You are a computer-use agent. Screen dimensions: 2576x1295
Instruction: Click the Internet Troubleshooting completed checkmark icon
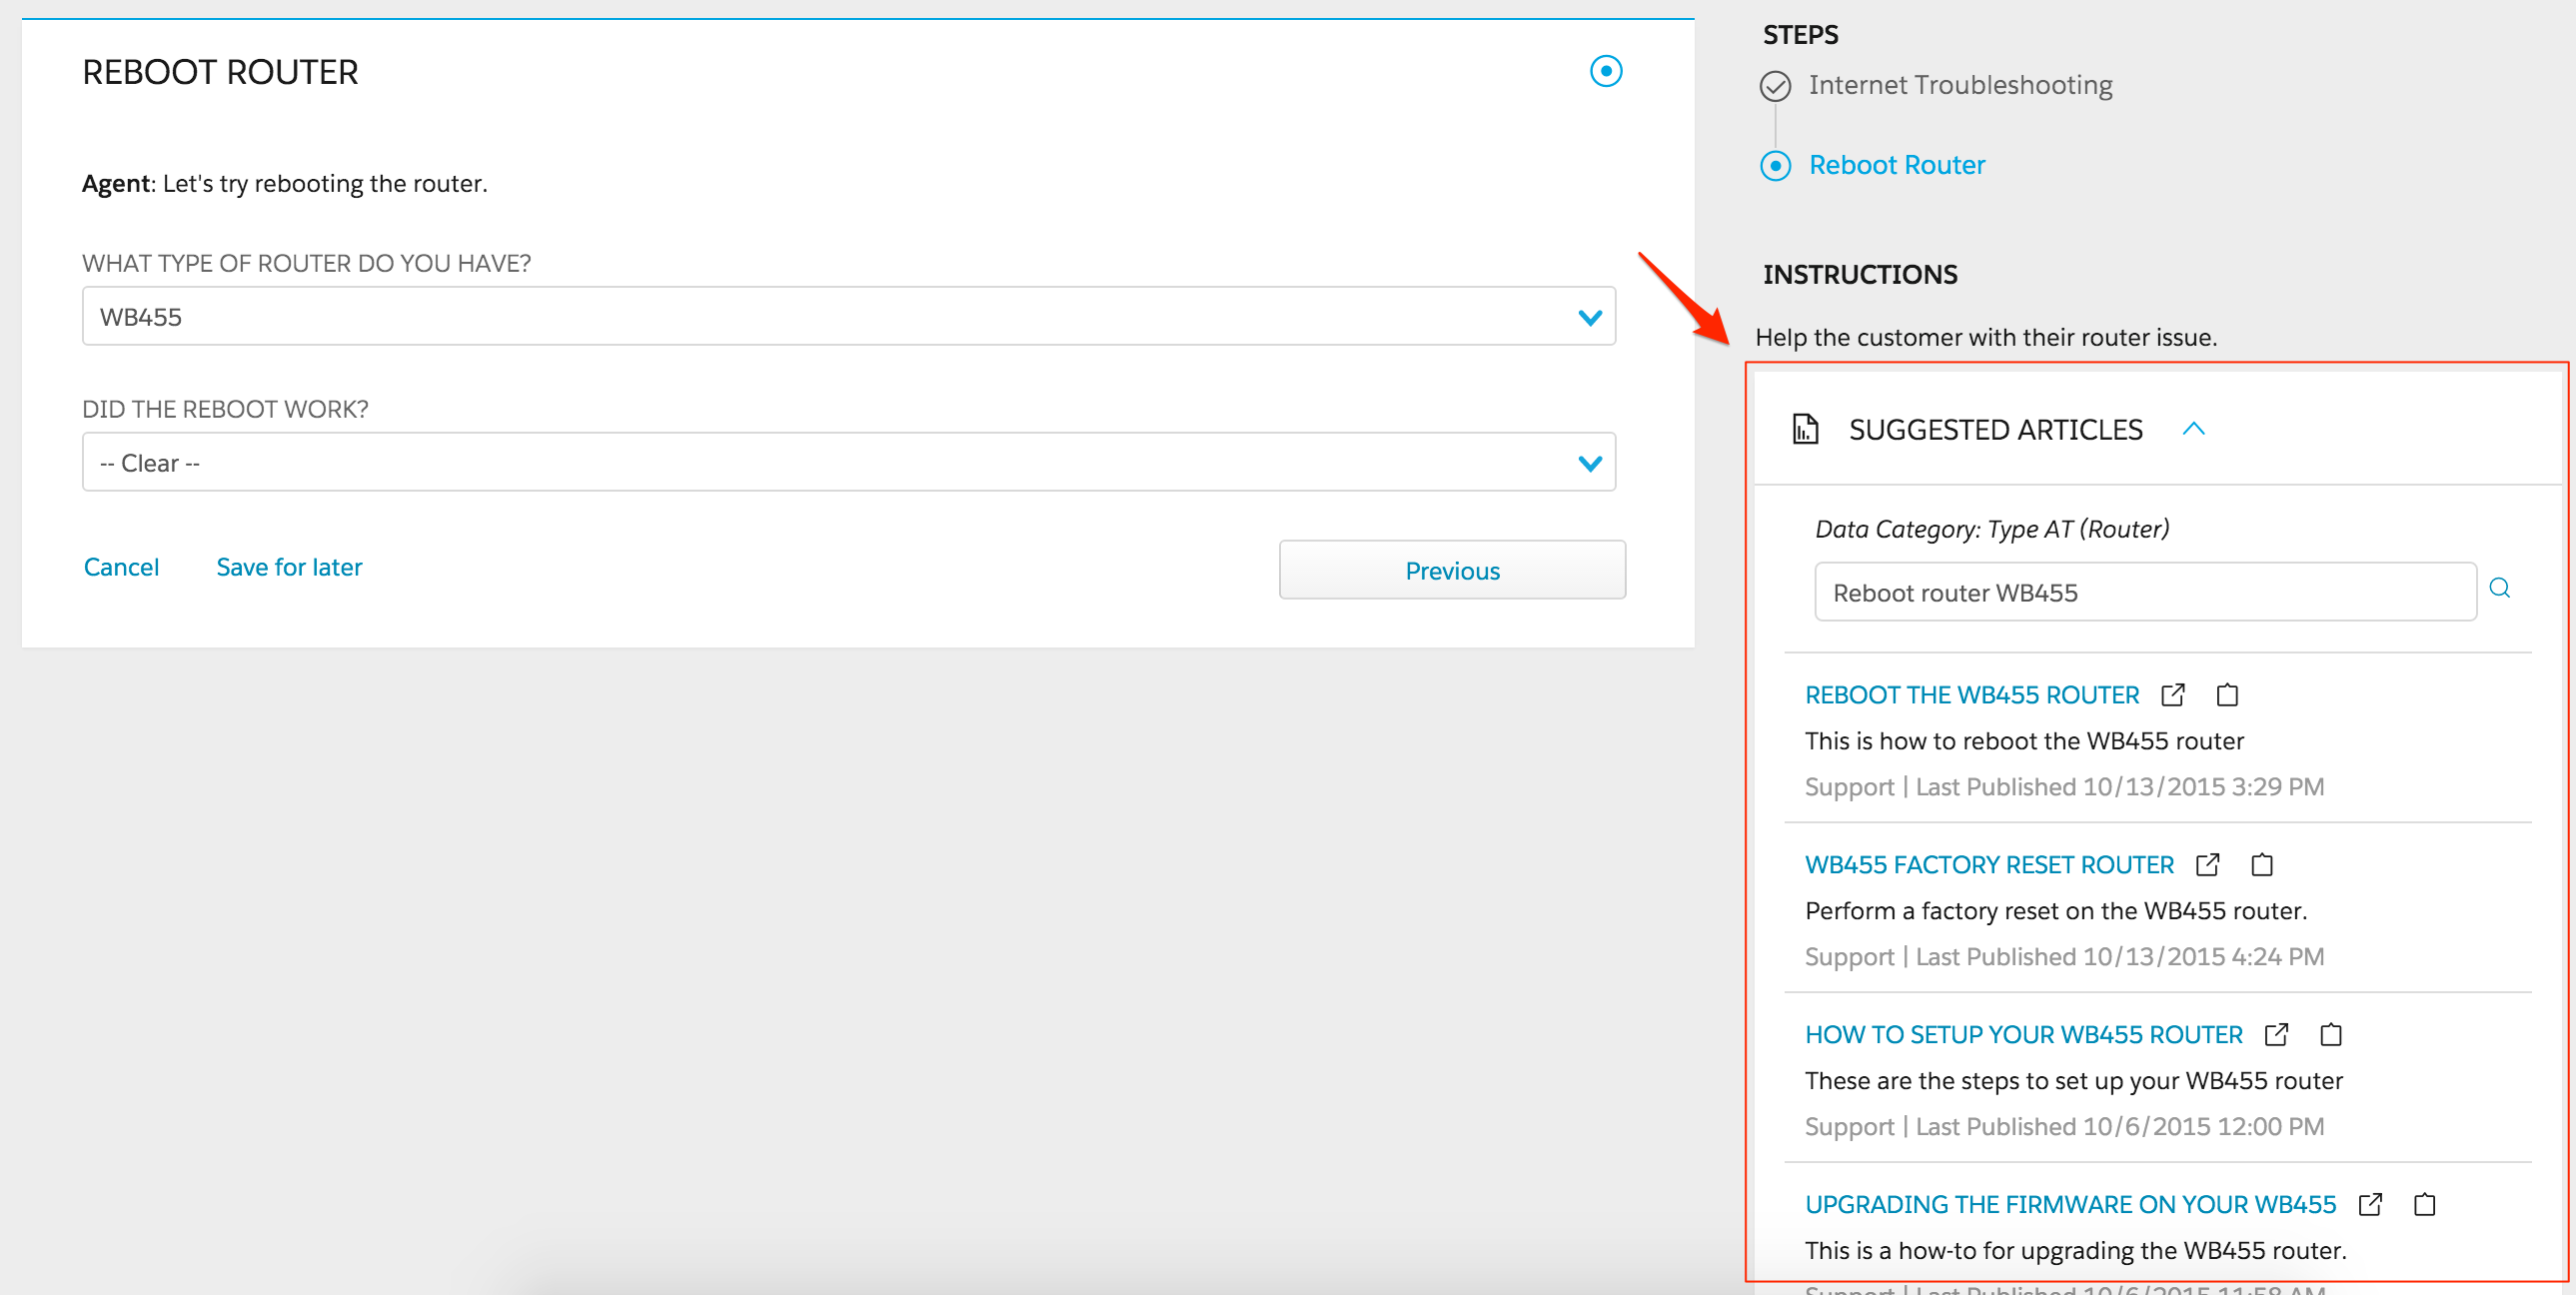click(1775, 87)
